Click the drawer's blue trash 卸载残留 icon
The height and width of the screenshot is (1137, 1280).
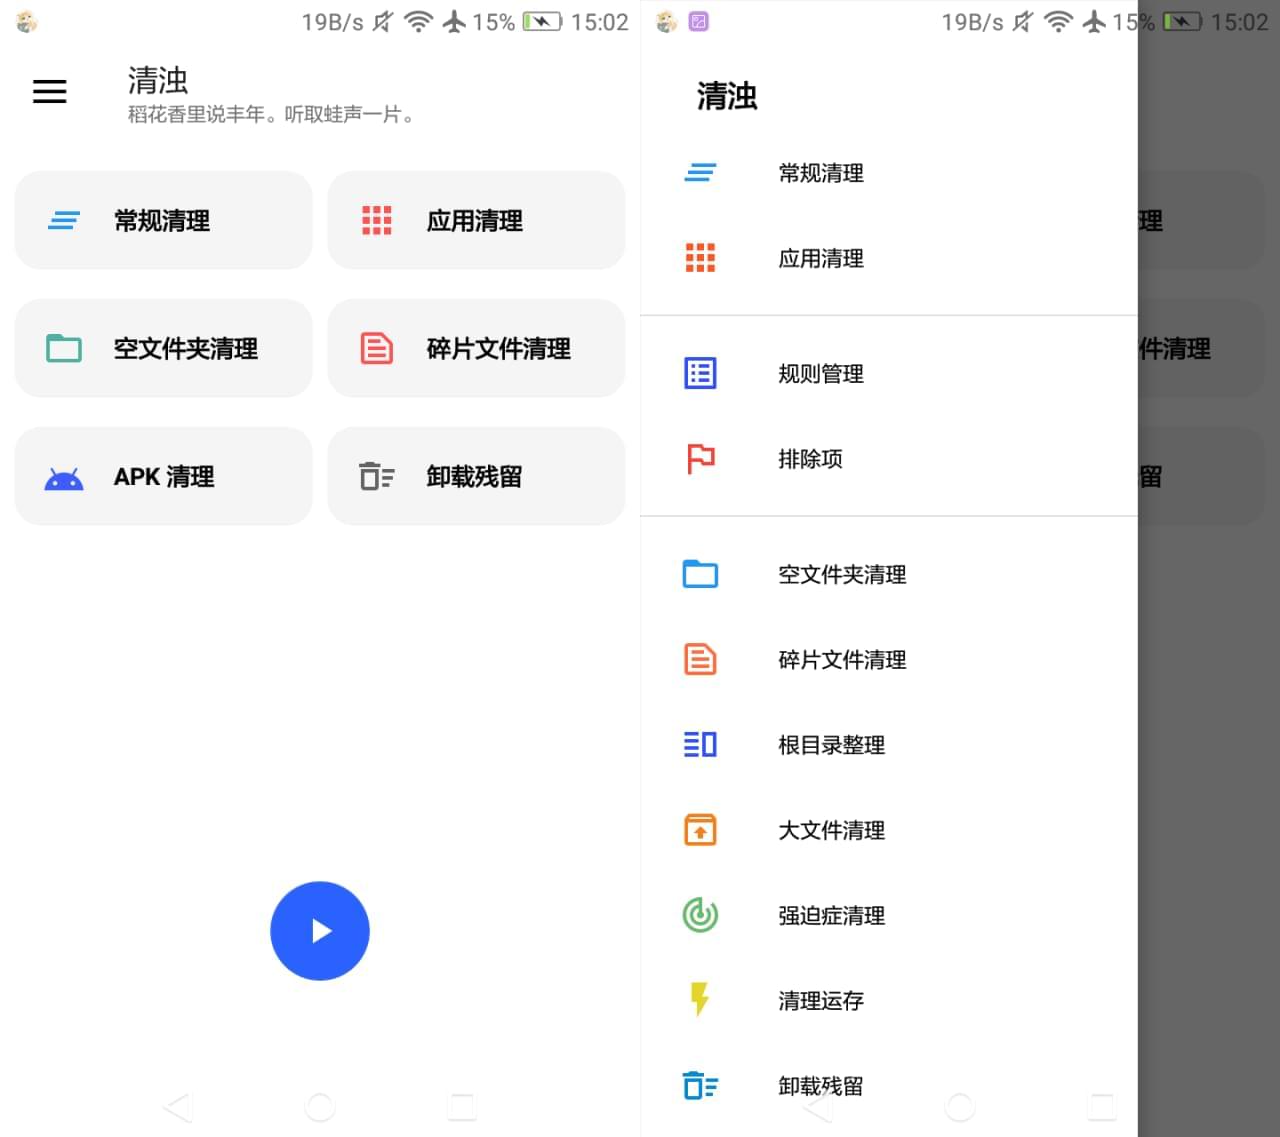[700, 1085]
